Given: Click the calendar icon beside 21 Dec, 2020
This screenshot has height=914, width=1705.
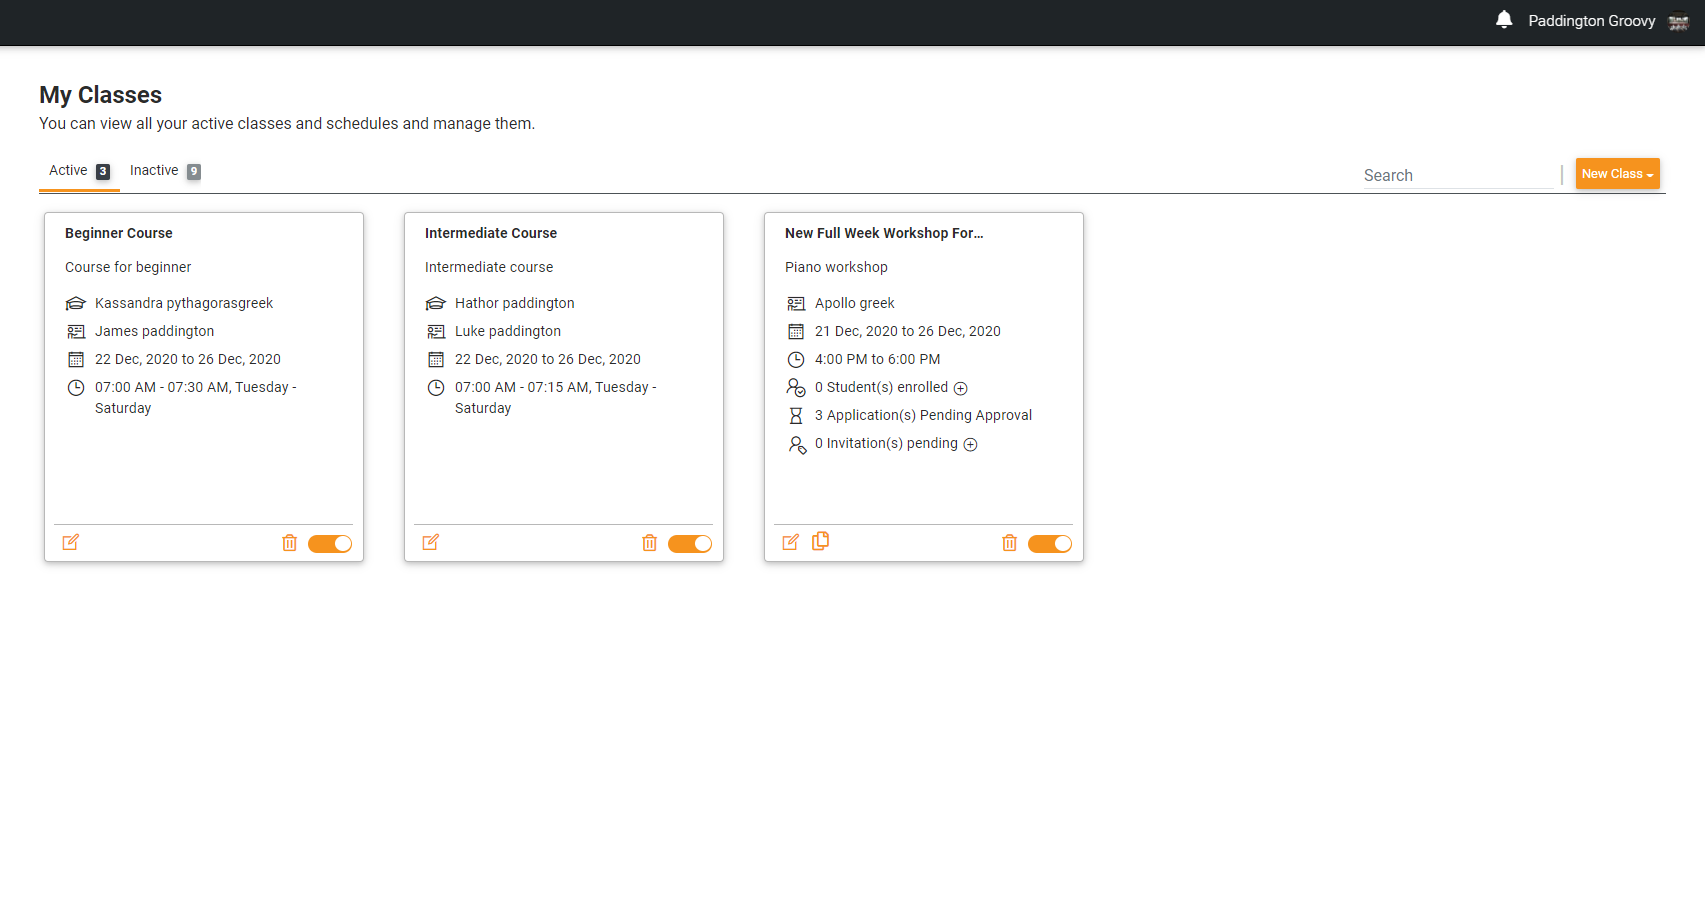Looking at the screenshot, I should coord(796,331).
